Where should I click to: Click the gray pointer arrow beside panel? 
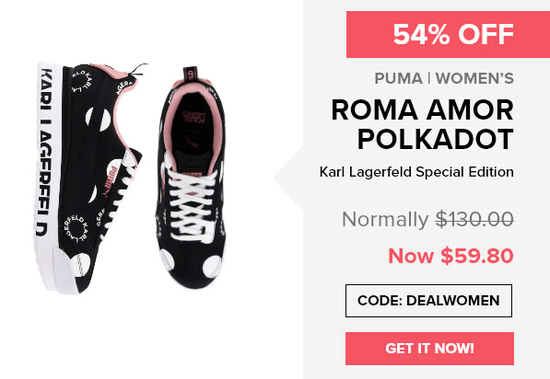[288, 178]
